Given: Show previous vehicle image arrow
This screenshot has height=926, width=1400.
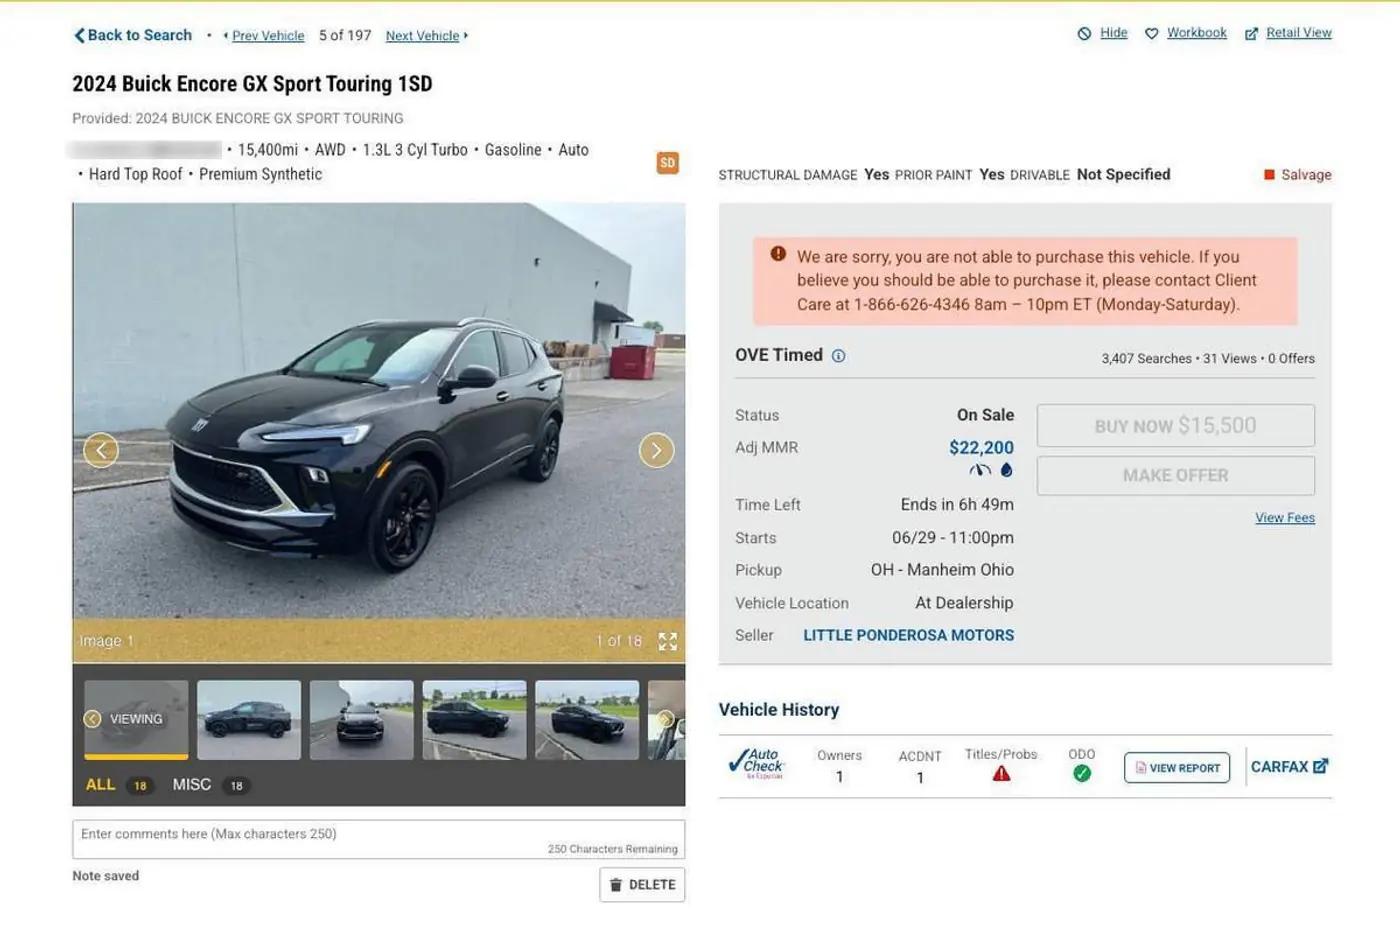Looking at the screenshot, I should tap(101, 450).
